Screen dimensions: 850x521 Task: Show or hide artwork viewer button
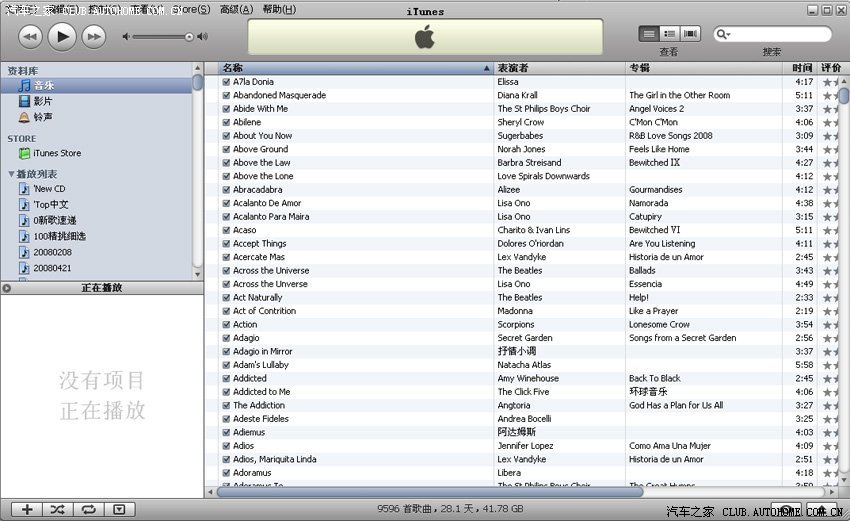(x=119, y=509)
